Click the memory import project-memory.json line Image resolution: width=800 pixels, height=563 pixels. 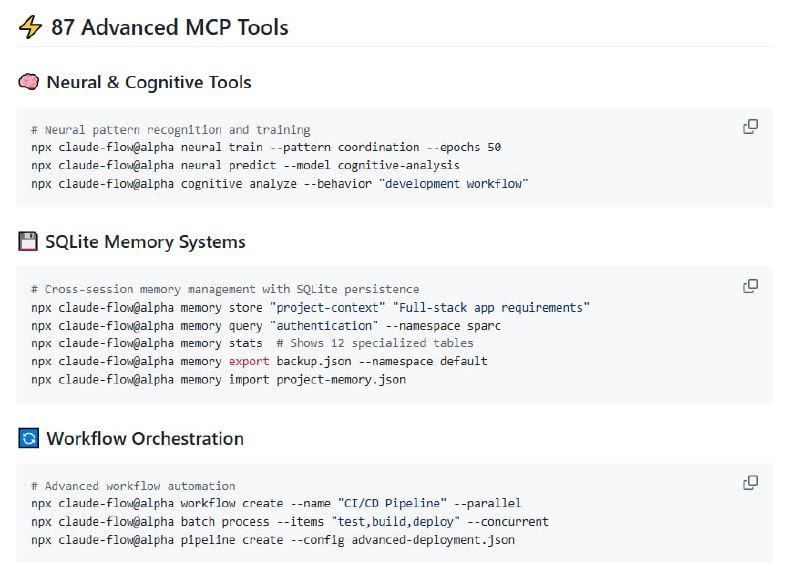218,379
